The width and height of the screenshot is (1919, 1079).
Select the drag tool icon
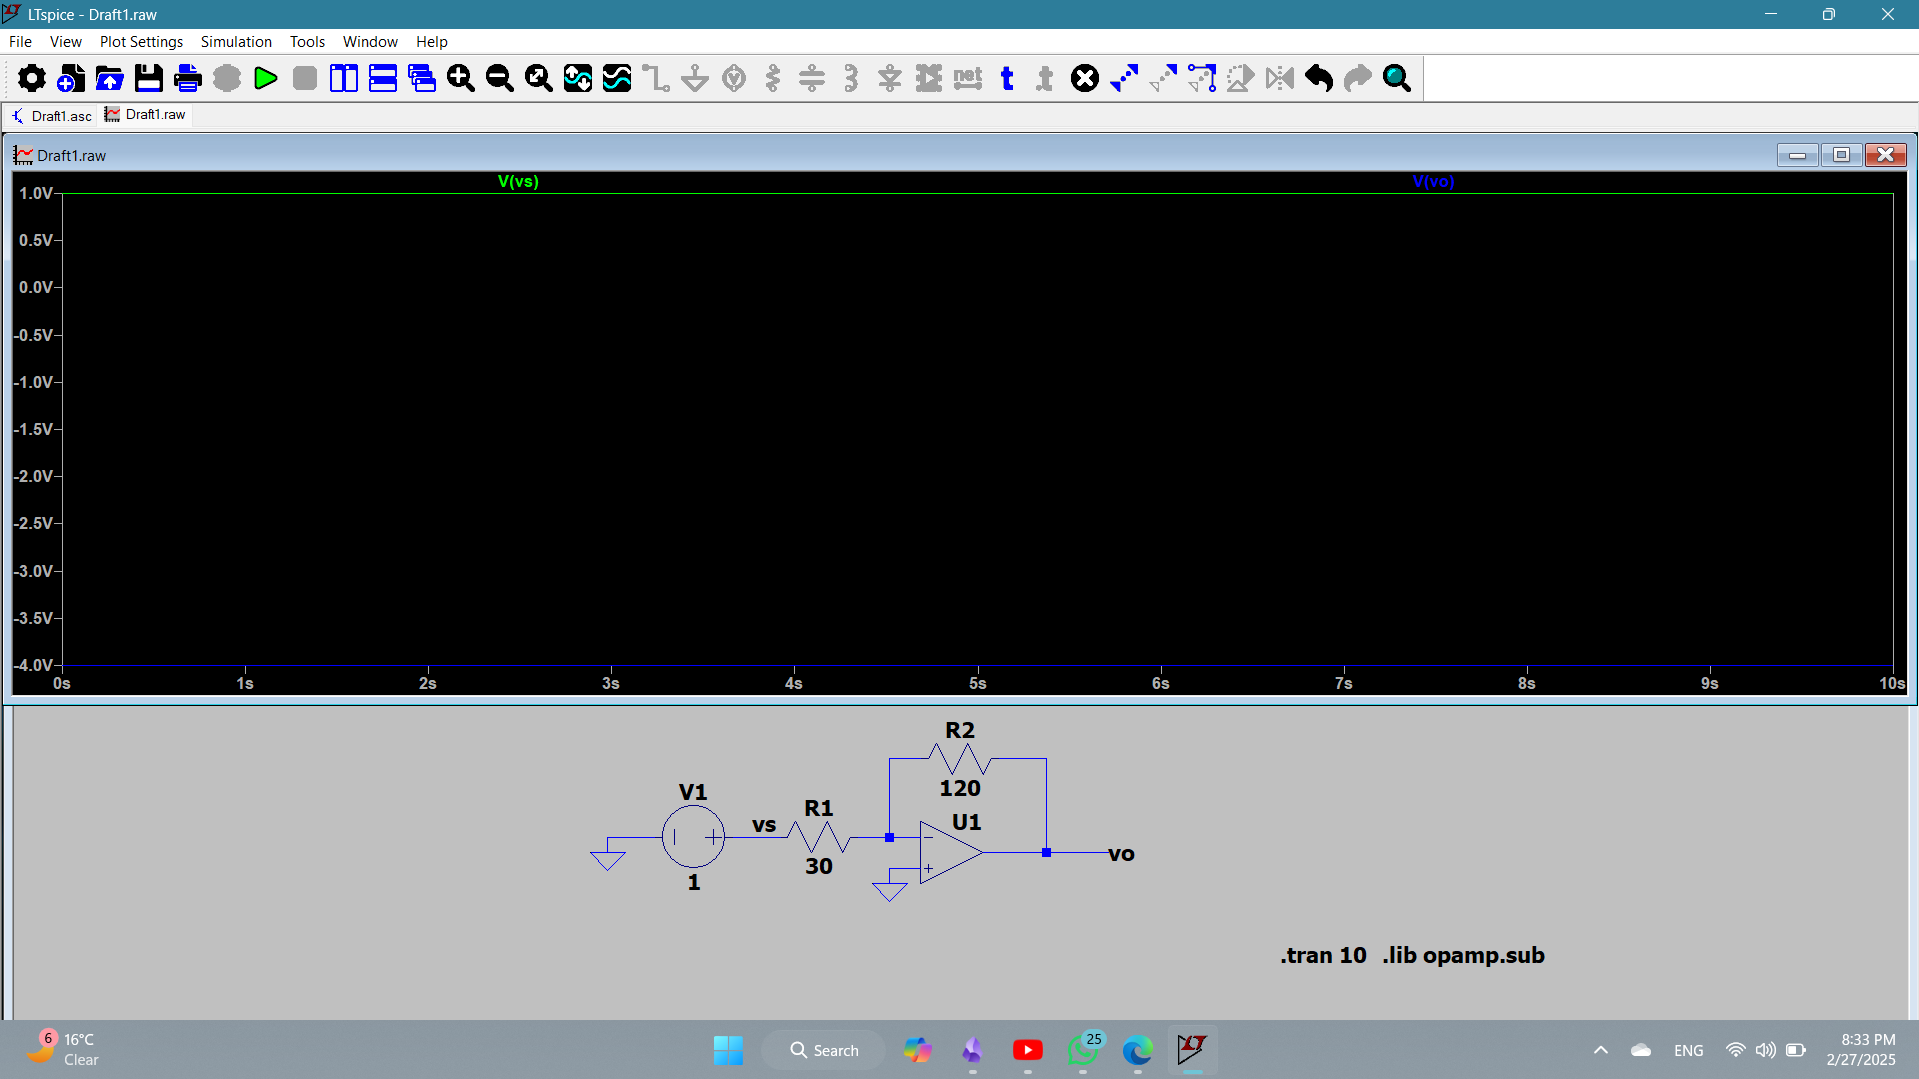point(1202,78)
